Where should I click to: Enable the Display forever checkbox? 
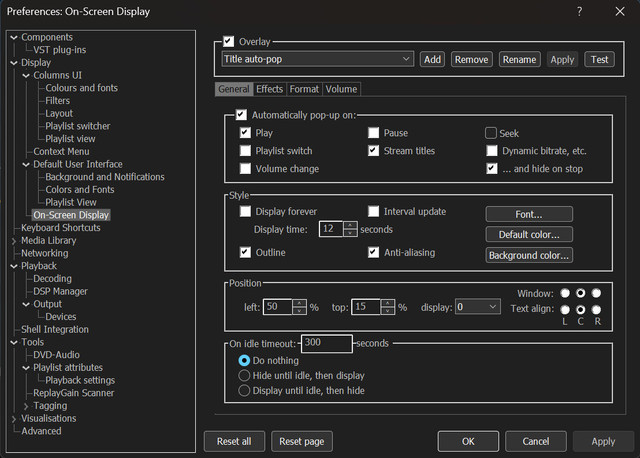click(x=245, y=211)
